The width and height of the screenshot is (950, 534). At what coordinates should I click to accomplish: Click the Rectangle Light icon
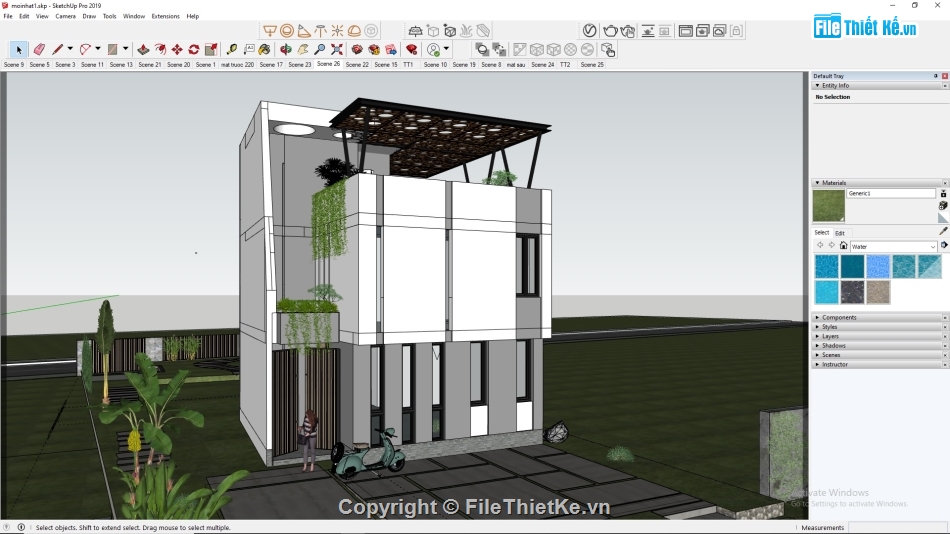tap(270, 30)
